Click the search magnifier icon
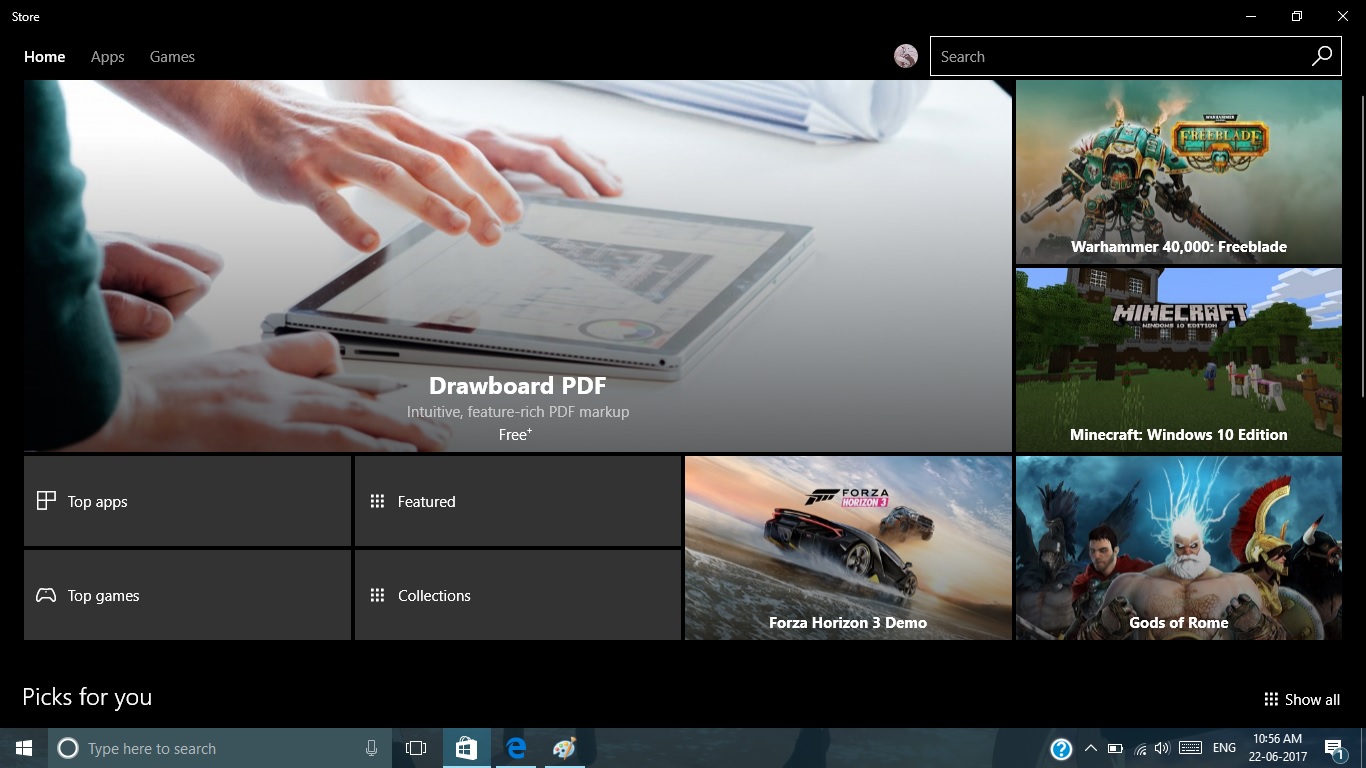1366x768 pixels. pos(1322,56)
